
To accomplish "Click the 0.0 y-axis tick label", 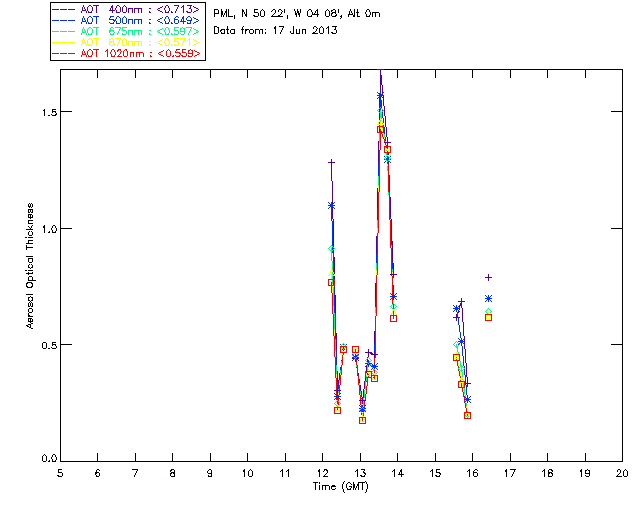I will pos(49,459).
